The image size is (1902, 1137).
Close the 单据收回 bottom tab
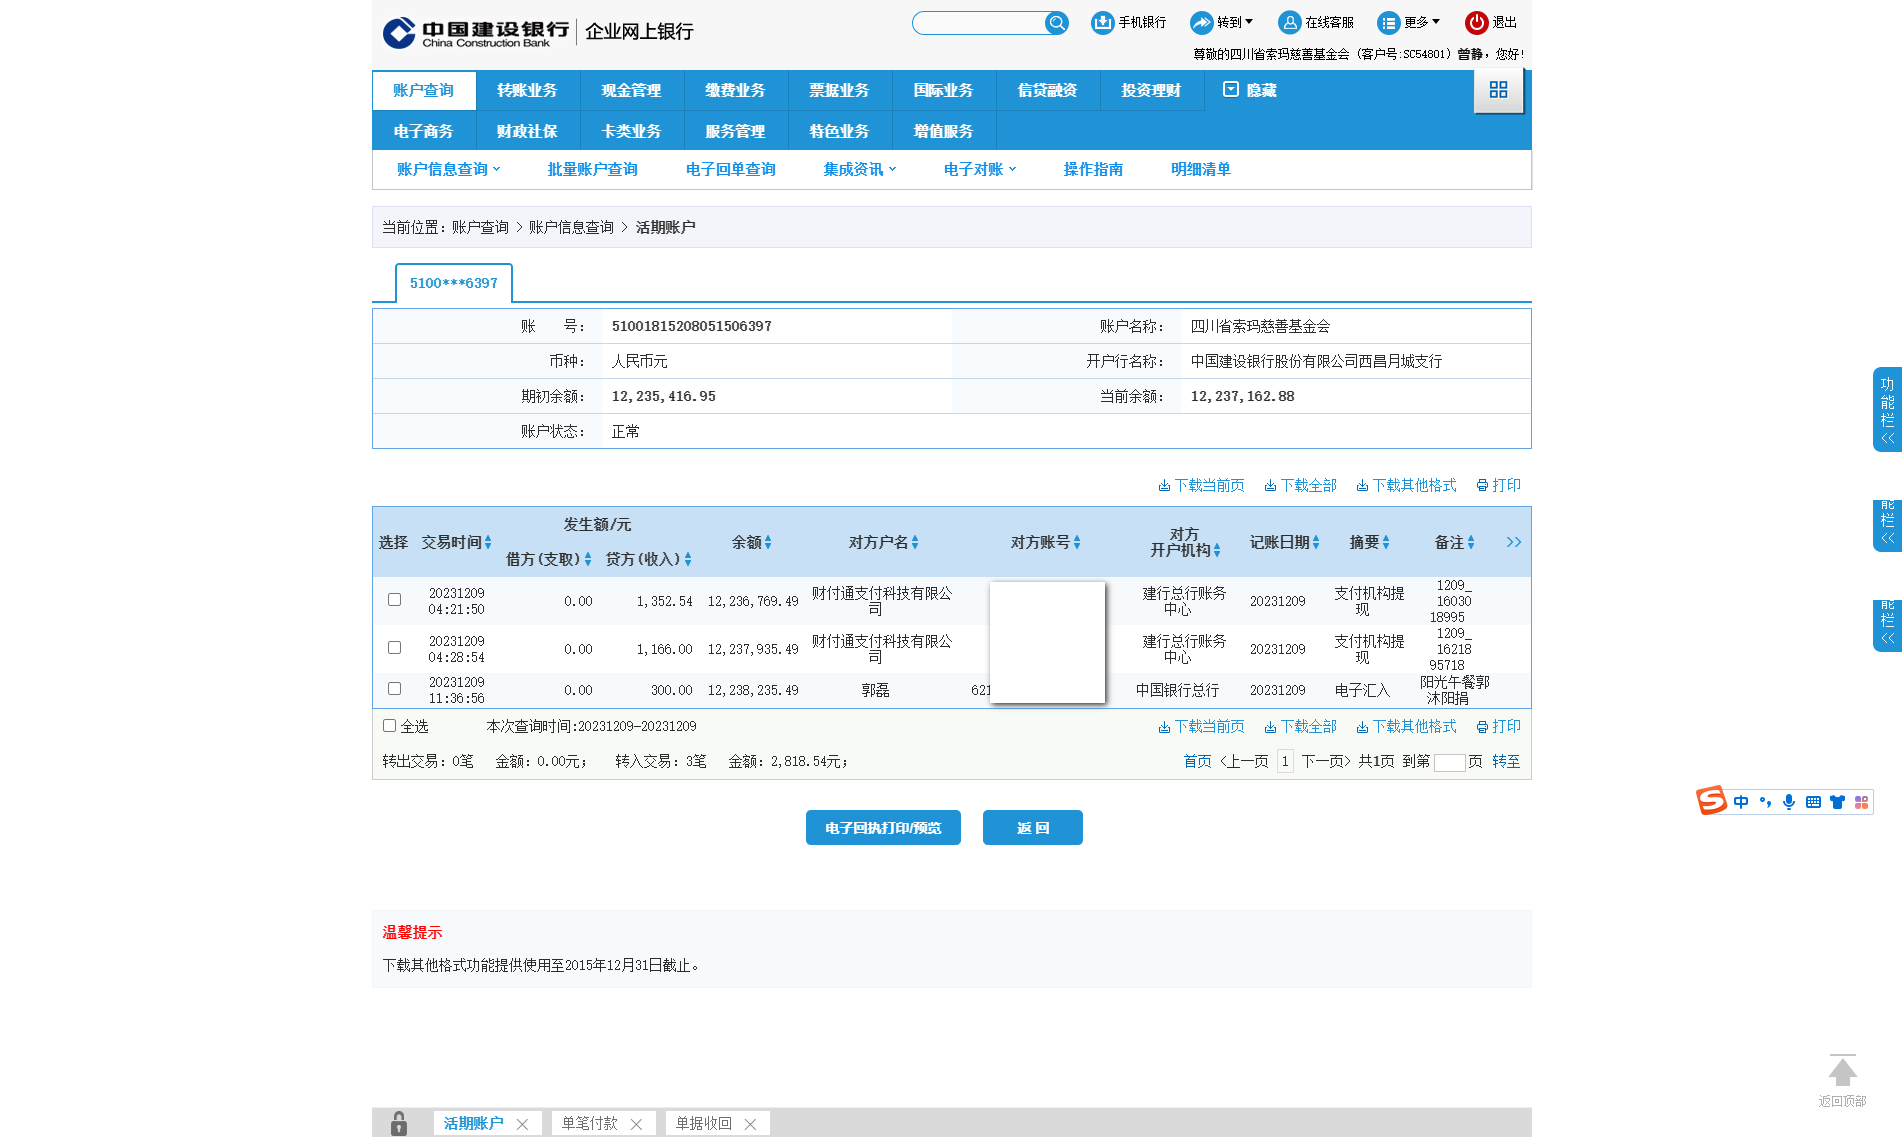[x=750, y=1124]
